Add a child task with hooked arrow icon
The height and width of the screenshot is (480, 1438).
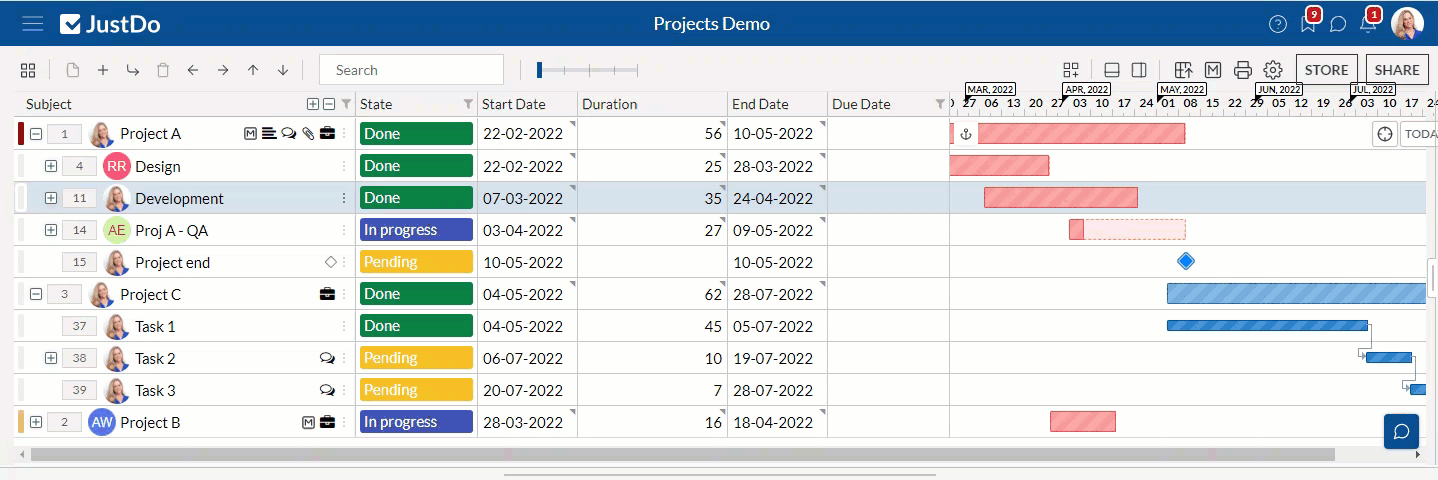point(132,70)
